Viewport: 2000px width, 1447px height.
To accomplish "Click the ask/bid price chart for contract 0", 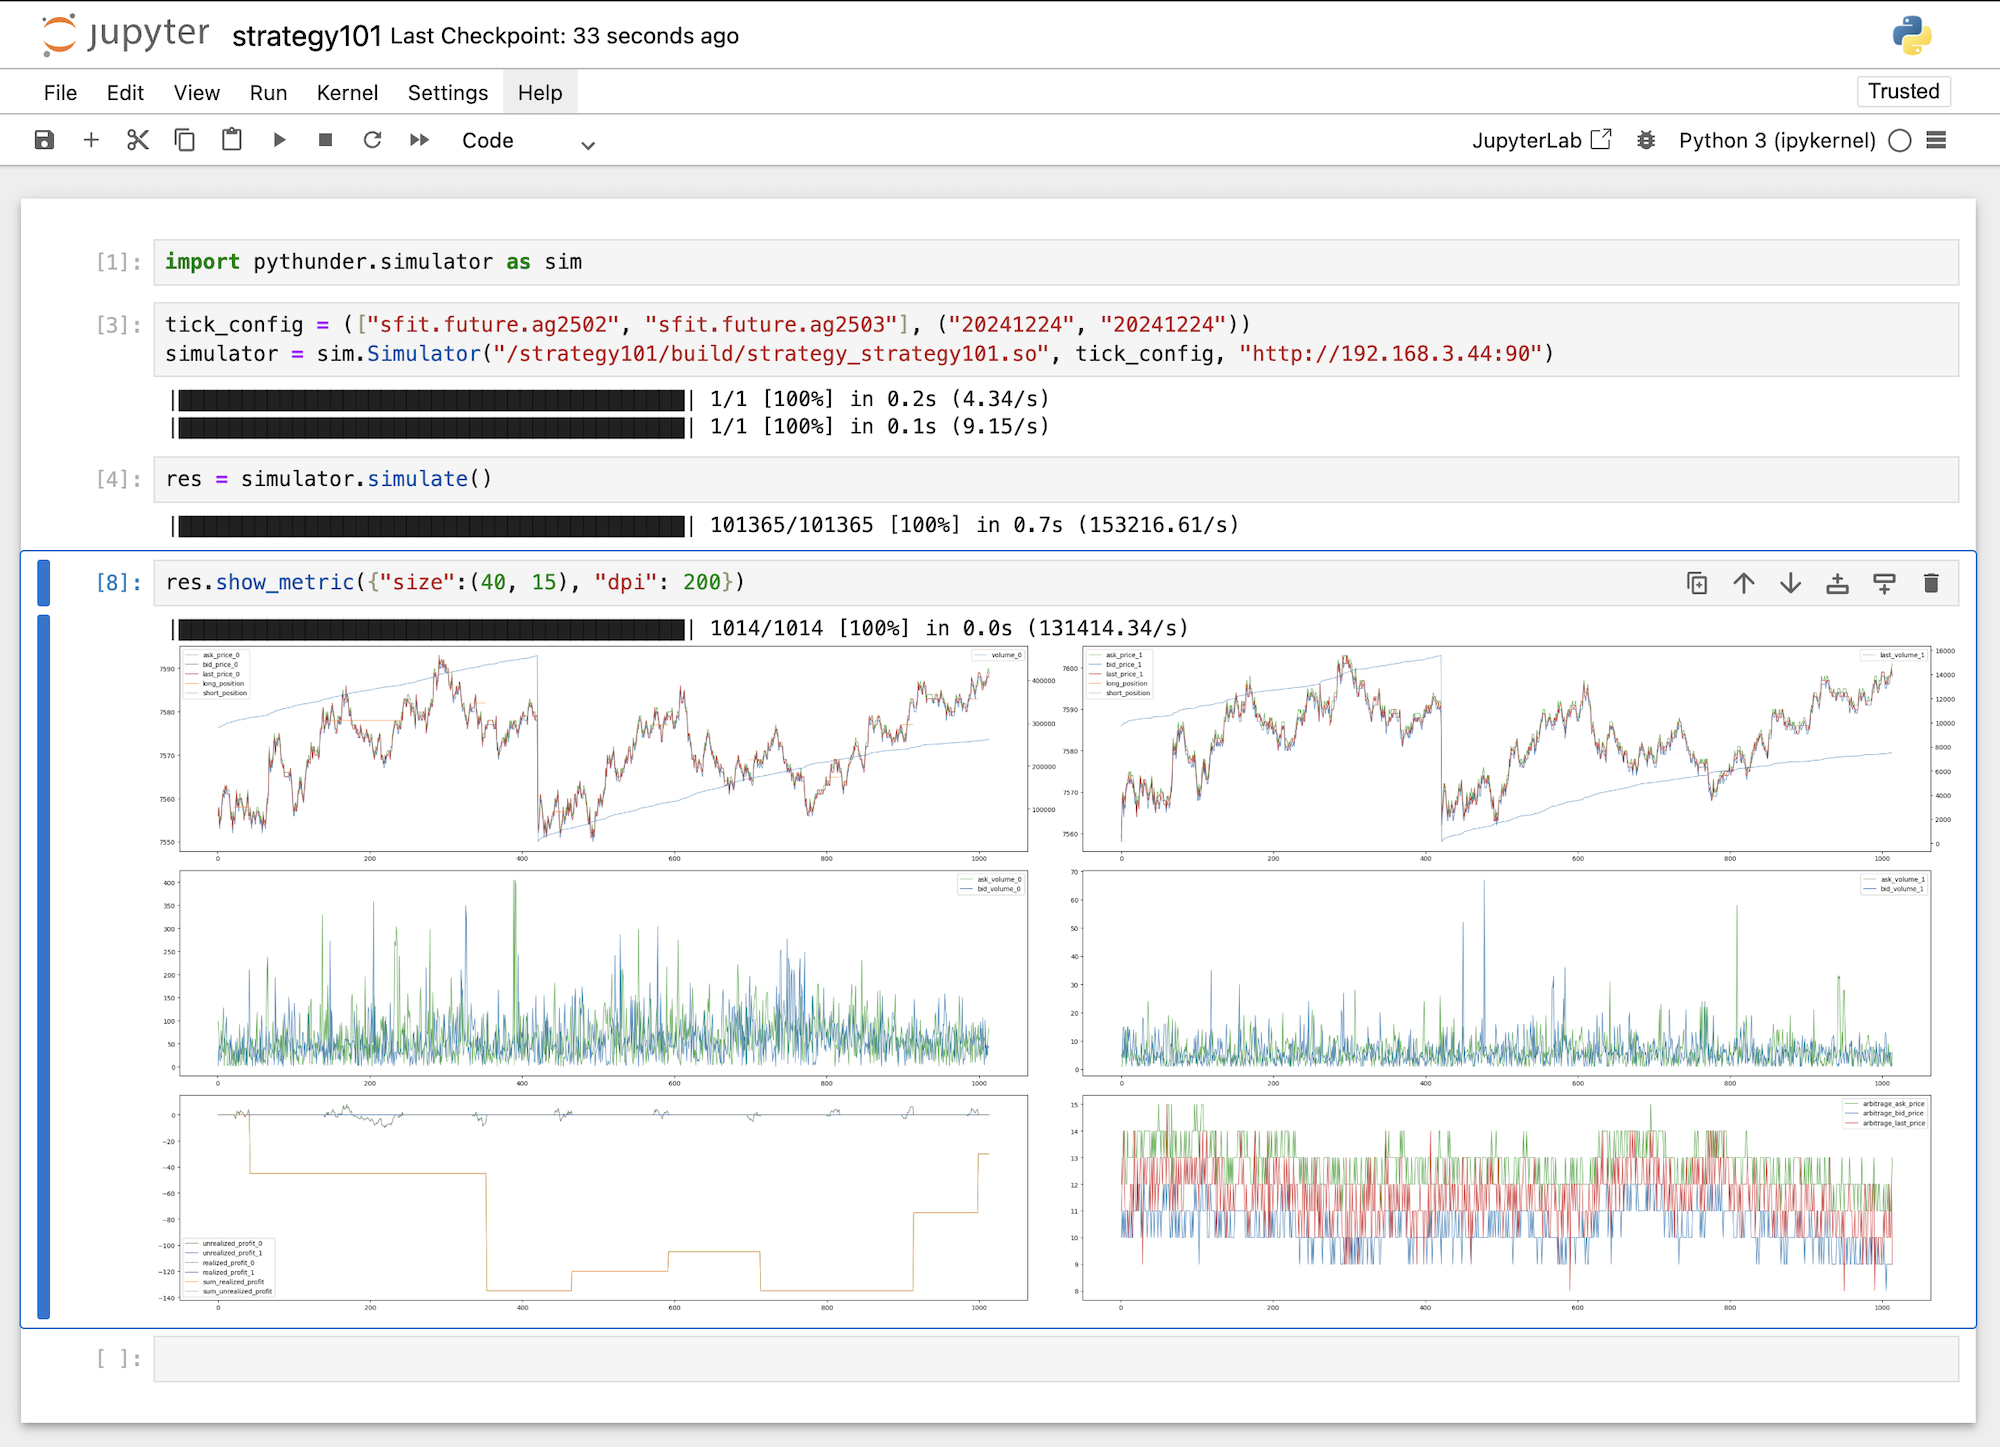I will [603, 749].
